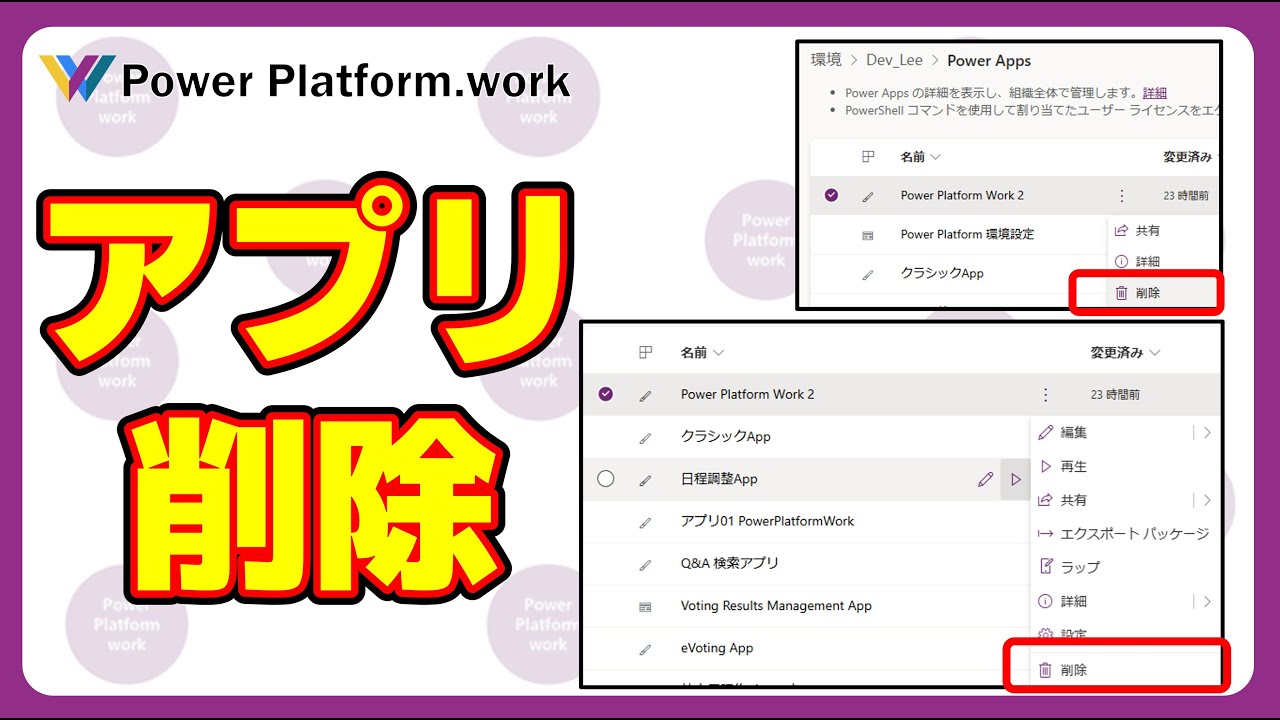Click the edit pencil button on the 日程調整App row
Viewport: 1280px width, 720px height.
pyautogui.click(x=986, y=480)
